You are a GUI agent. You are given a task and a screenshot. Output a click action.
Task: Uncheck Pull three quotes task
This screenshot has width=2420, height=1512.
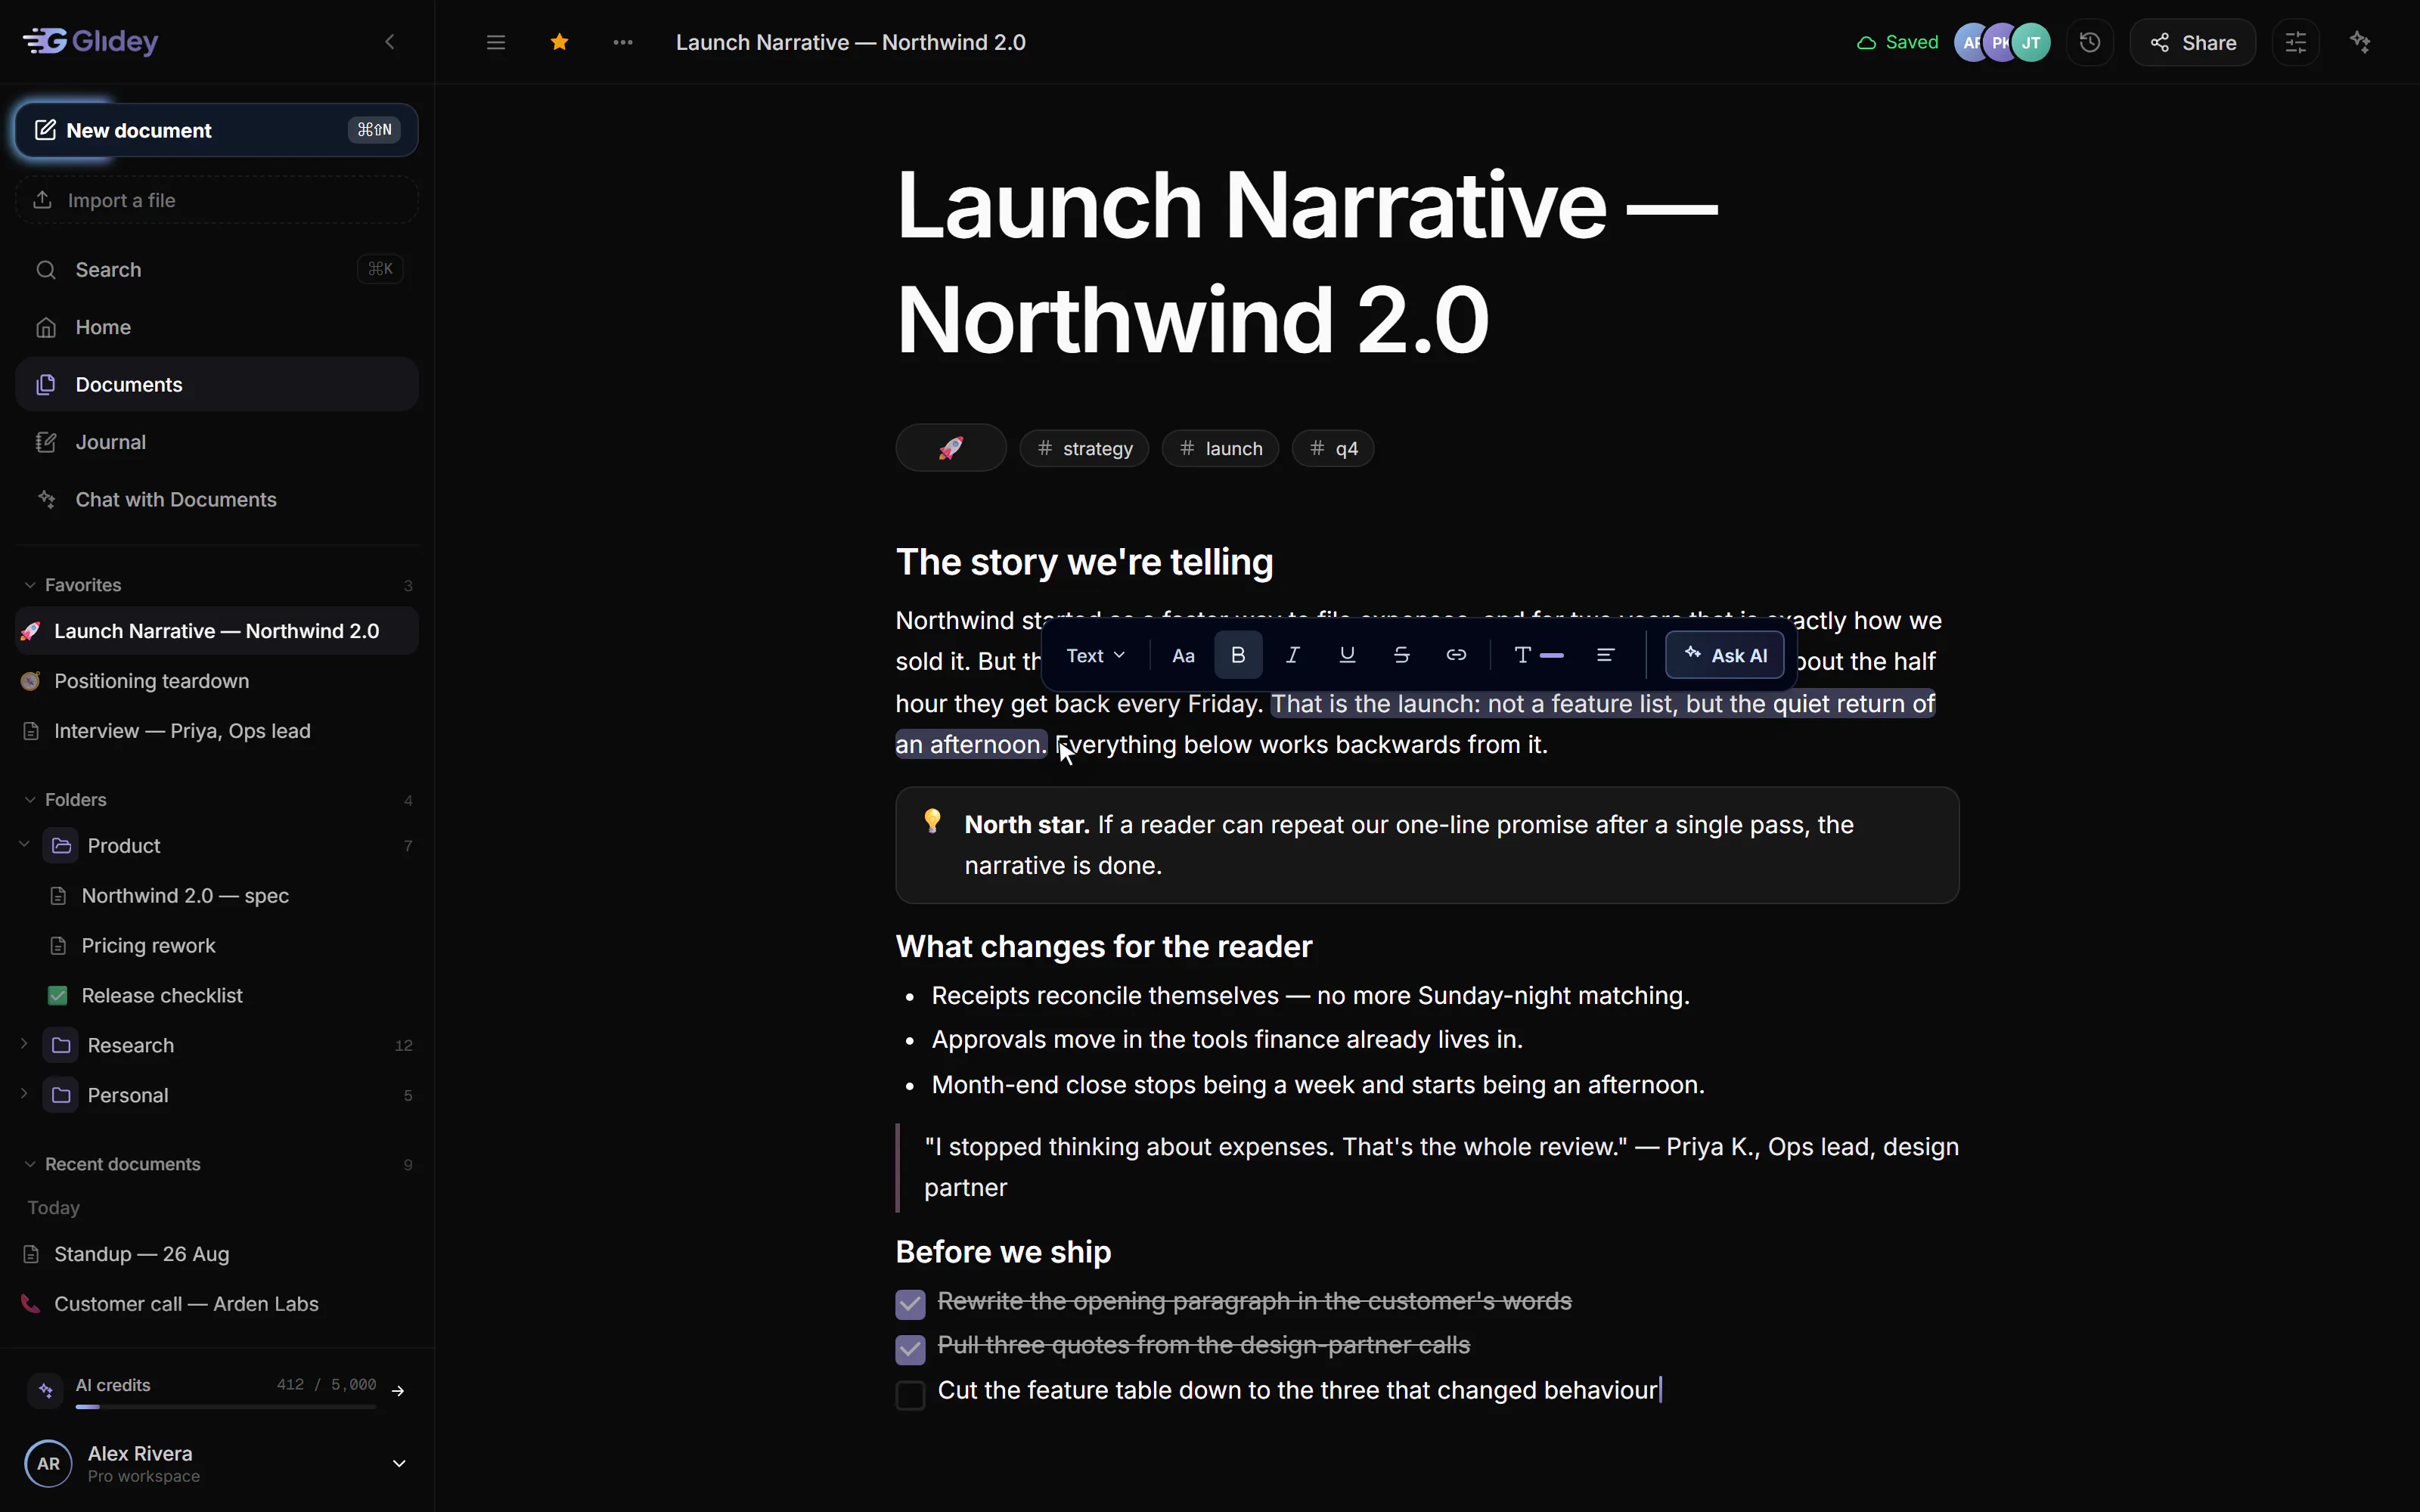pyautogui.click(x=910, y=1350)
